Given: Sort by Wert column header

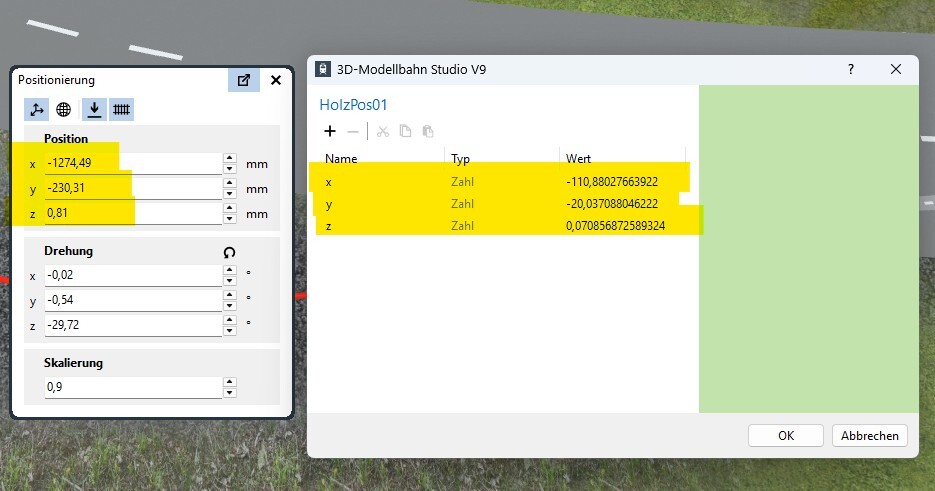Looking at the screenshot, I should [x=578, y=159].
